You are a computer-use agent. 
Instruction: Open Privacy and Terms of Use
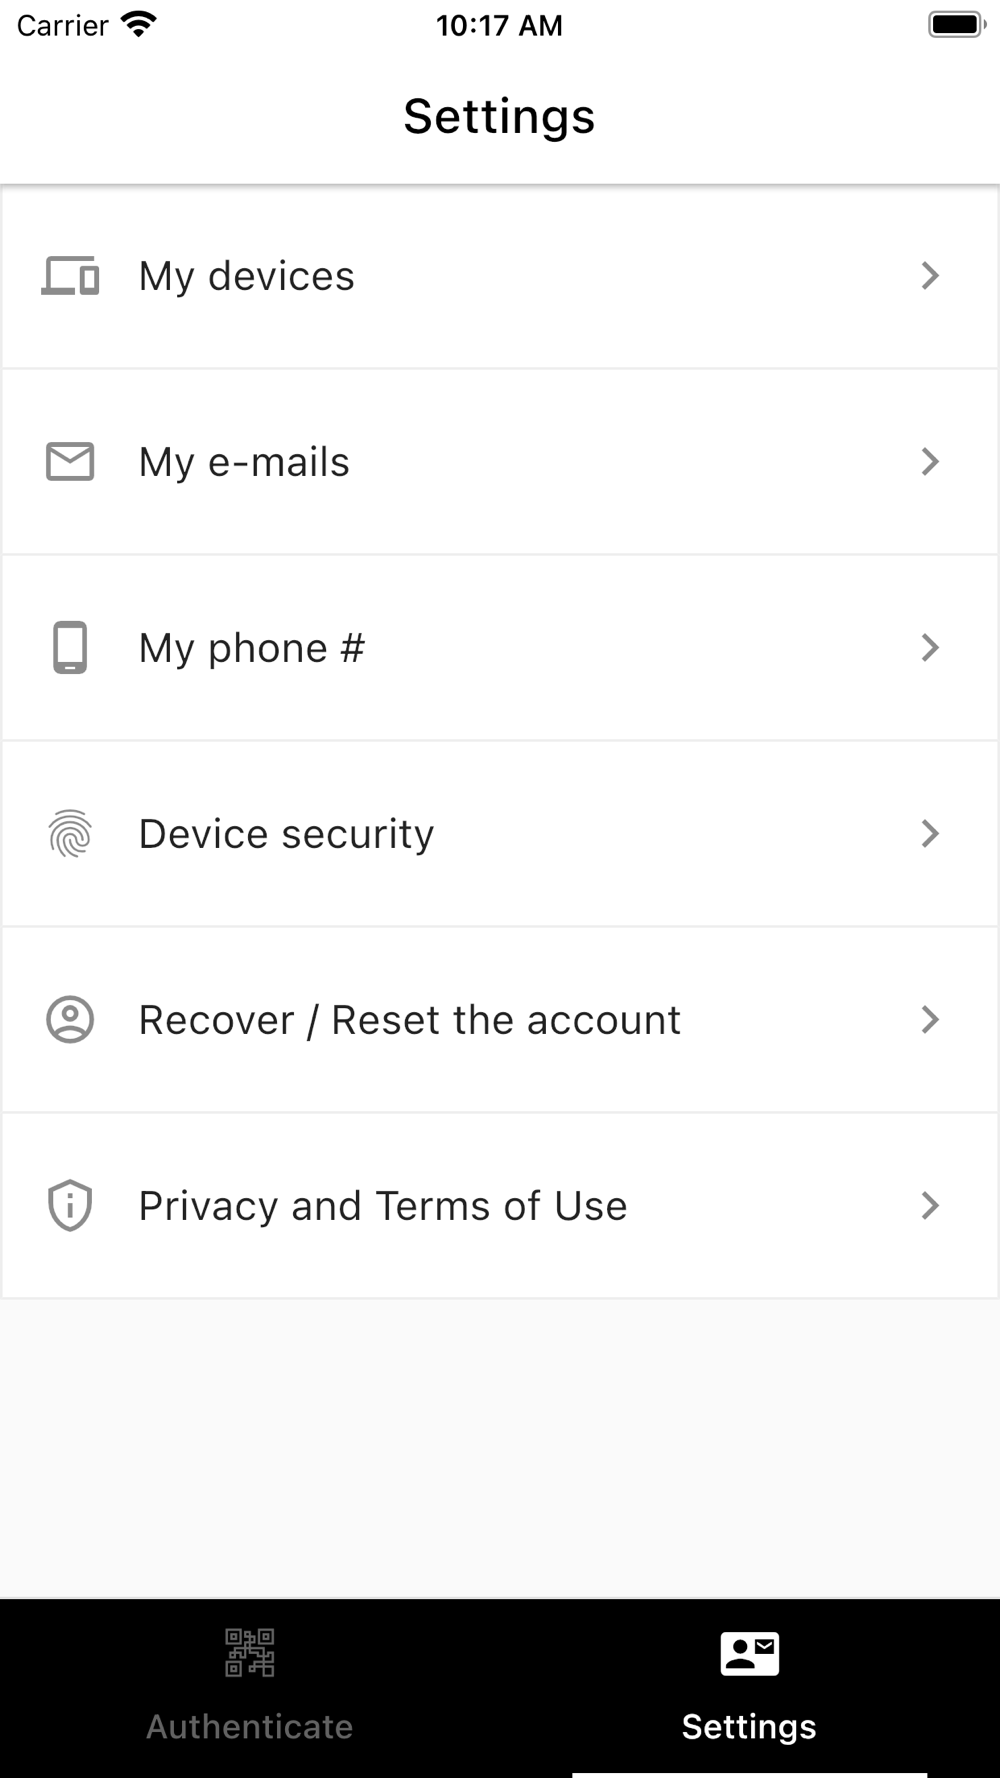point(500,1206)
